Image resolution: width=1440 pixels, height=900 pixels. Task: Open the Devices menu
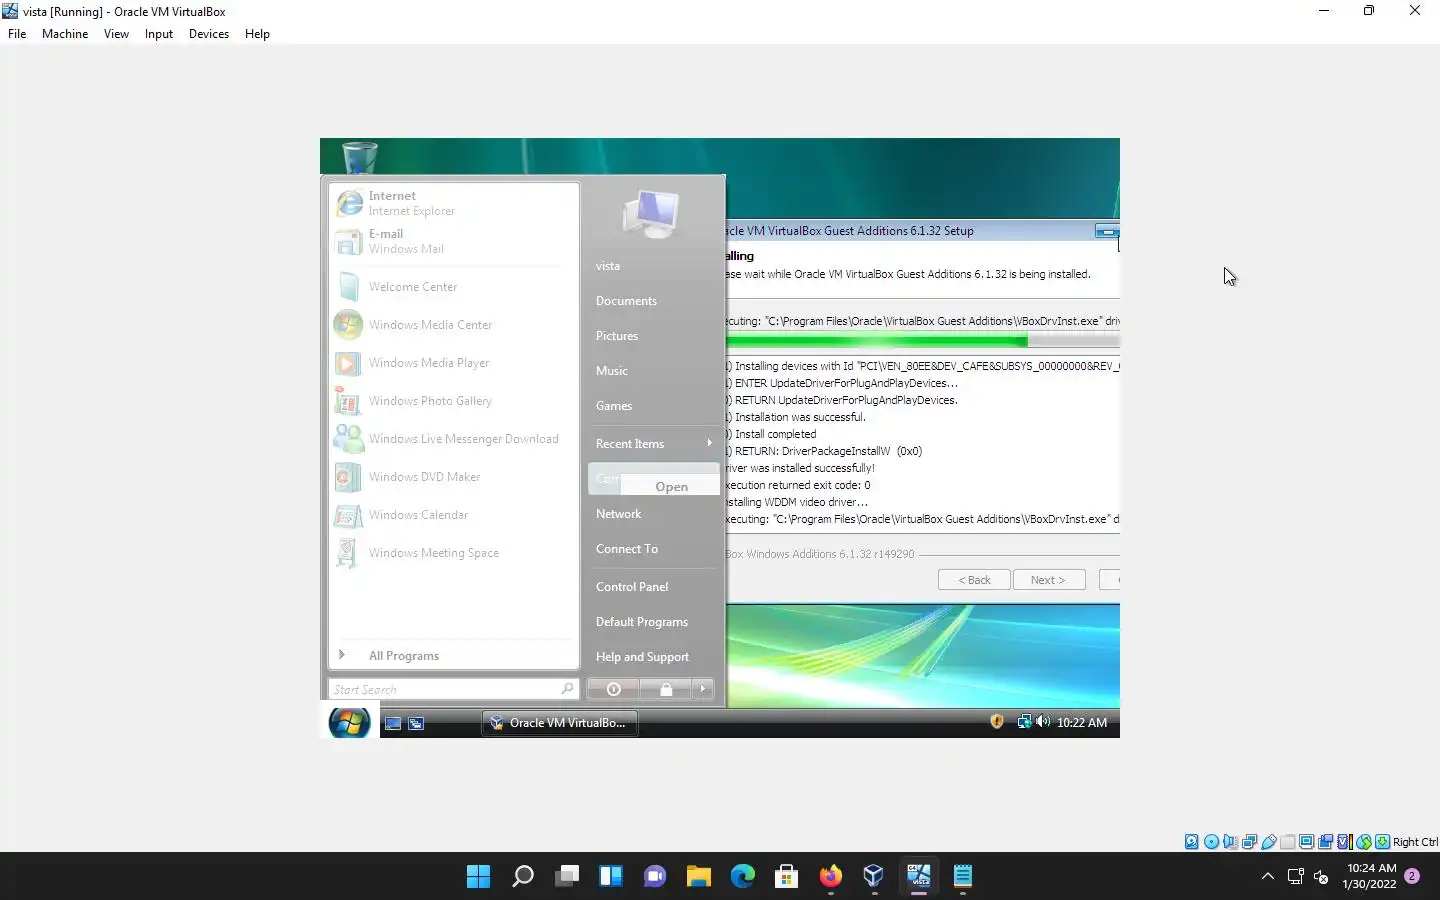[209, 34]
